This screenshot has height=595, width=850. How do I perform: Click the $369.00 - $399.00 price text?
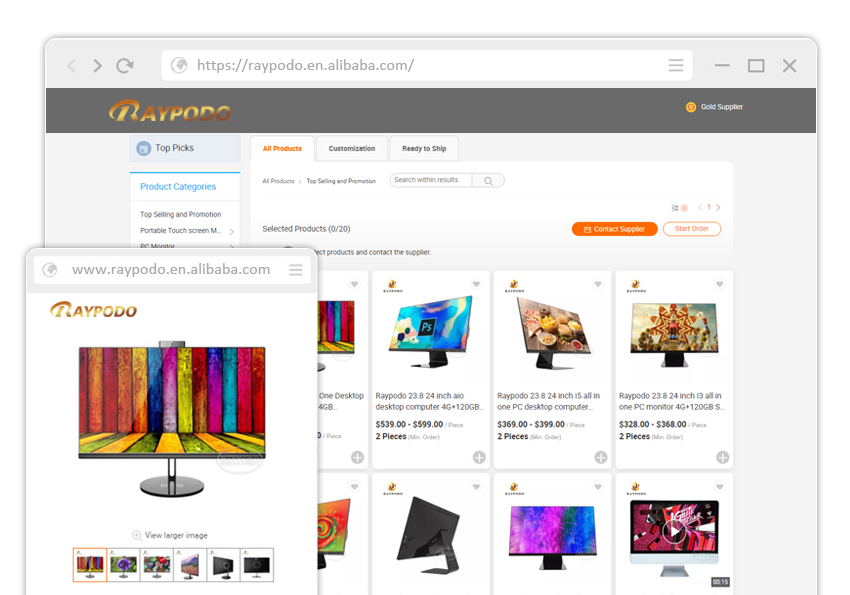[x=531, y=424]
